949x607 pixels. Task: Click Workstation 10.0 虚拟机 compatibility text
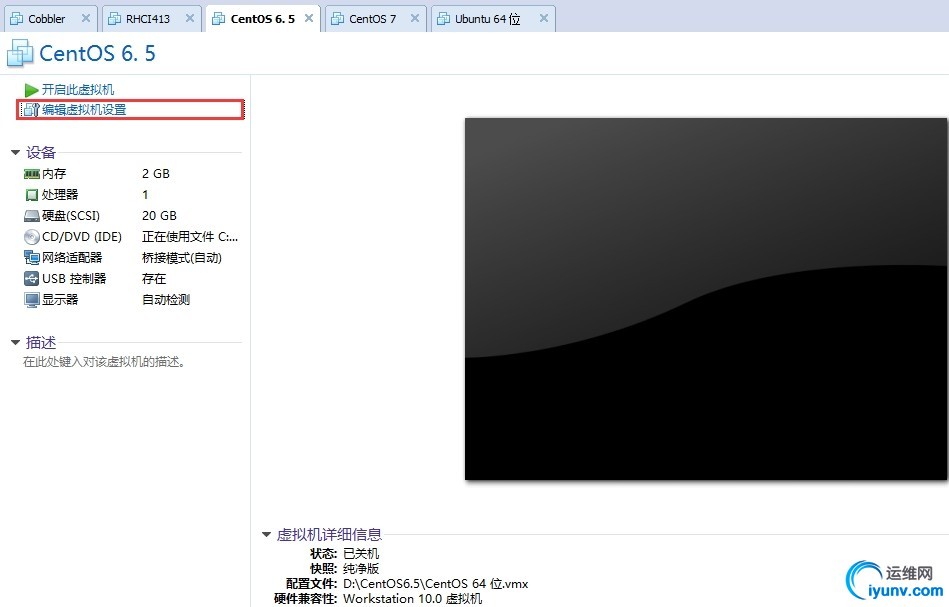pyautogui.click(x=413, y=599)
